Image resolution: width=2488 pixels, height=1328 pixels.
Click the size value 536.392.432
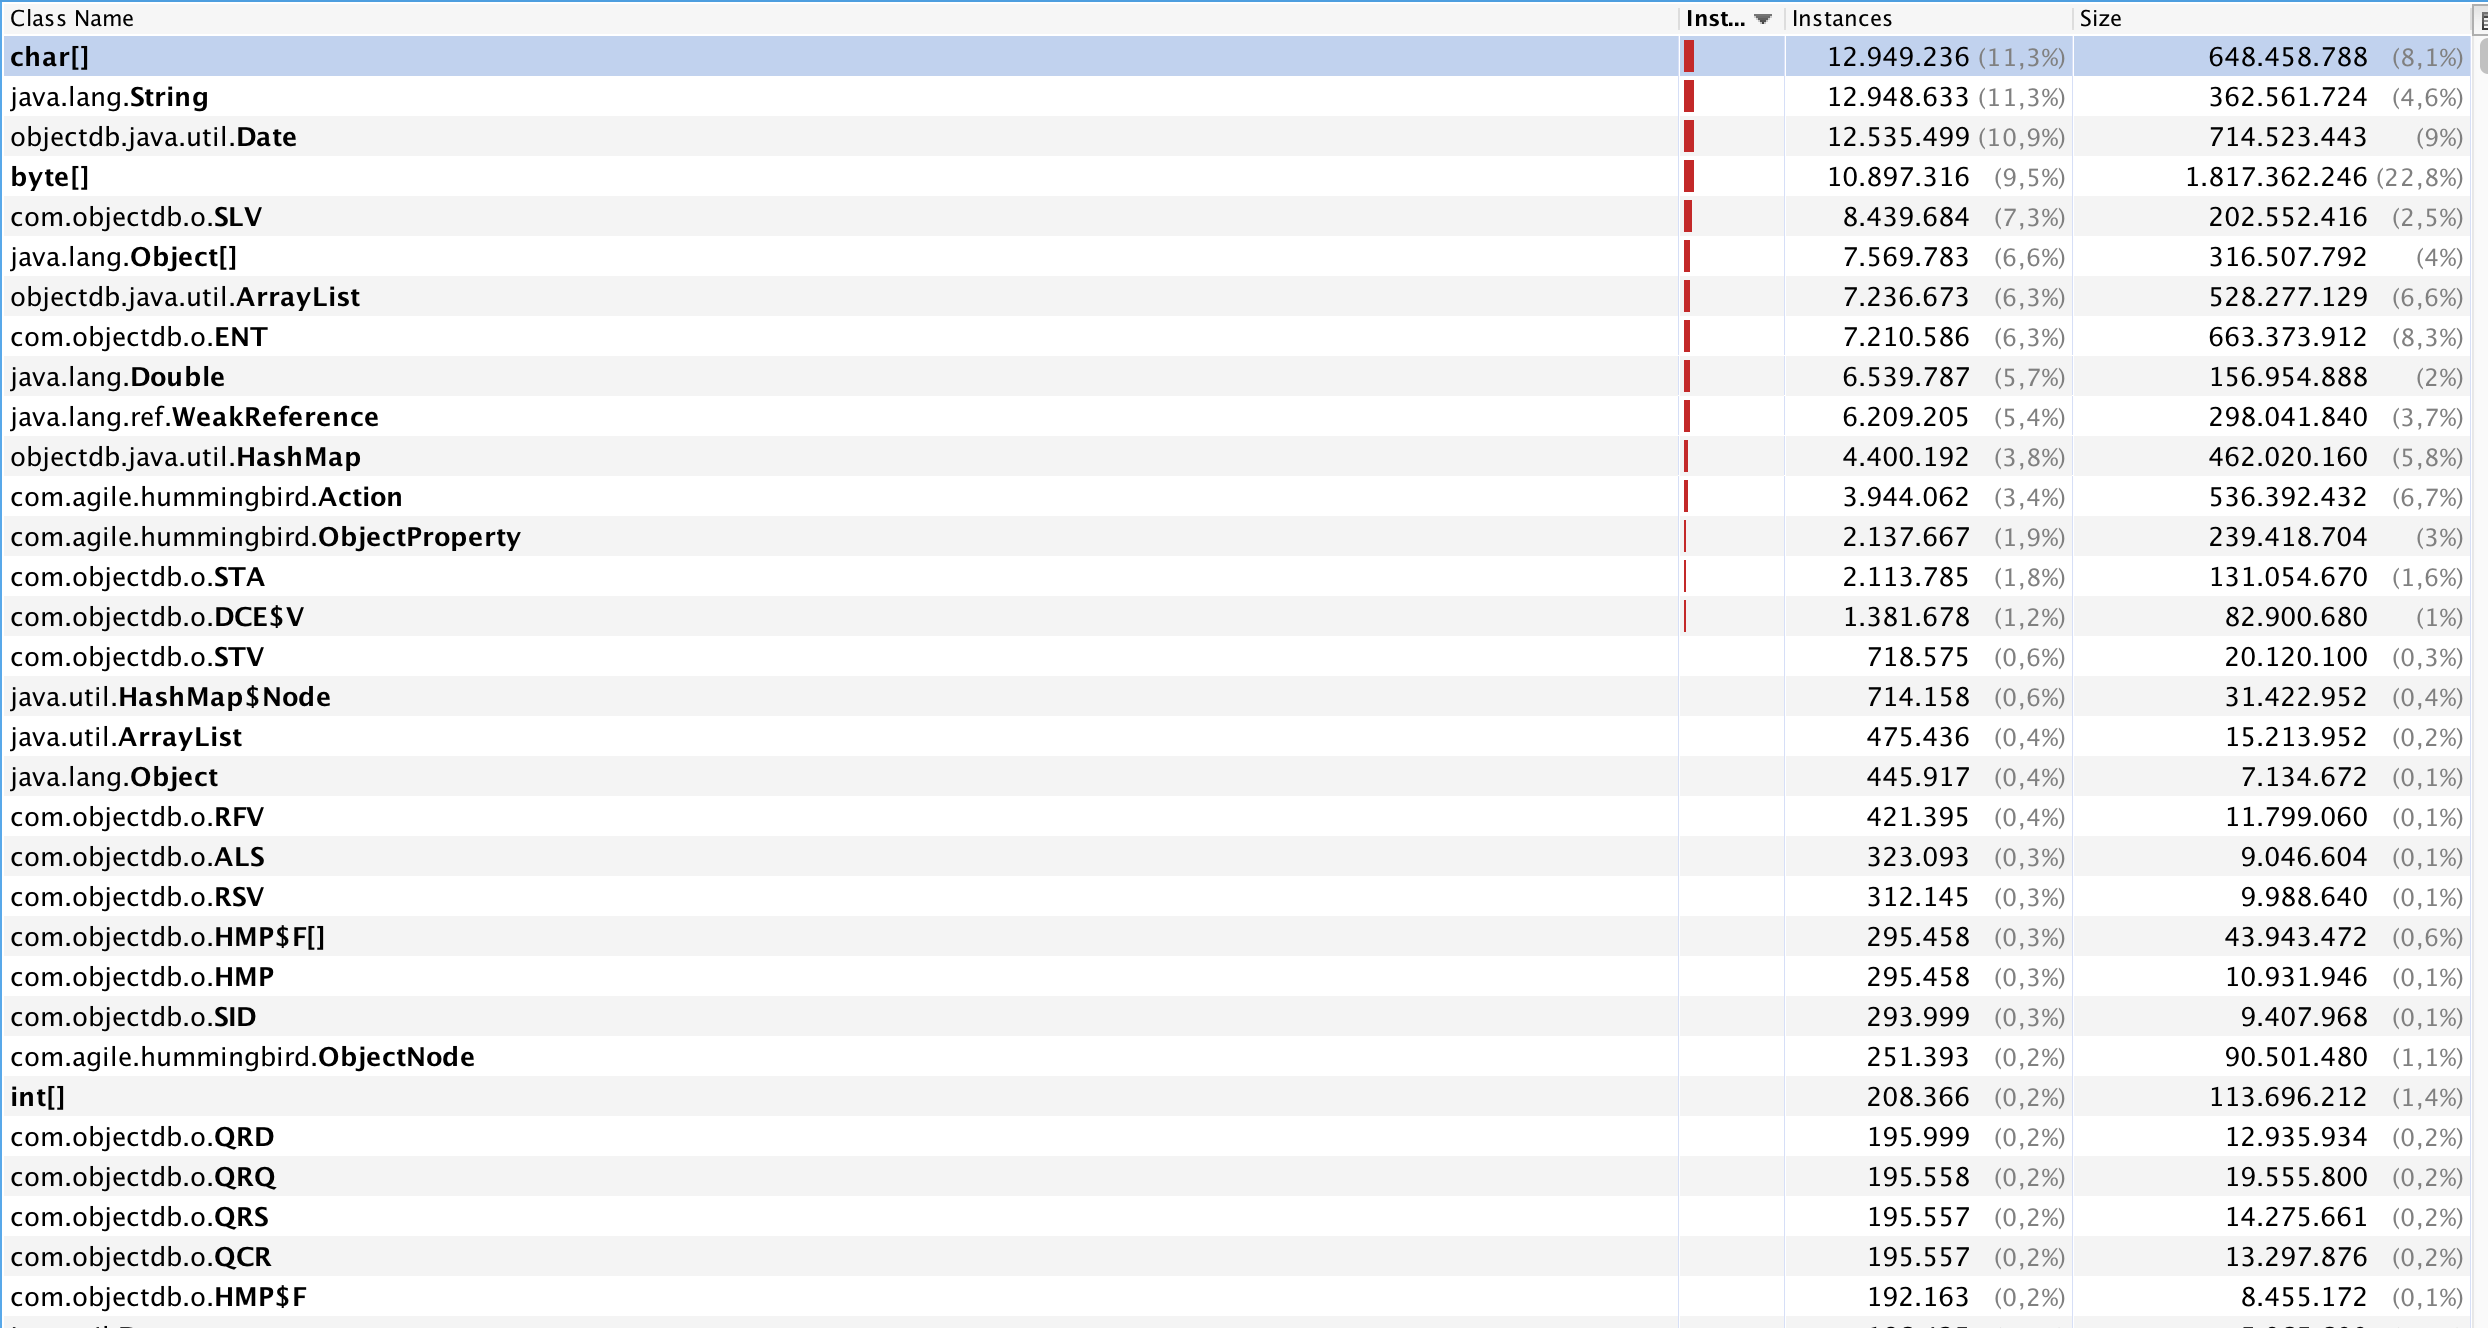[2288, 497]
